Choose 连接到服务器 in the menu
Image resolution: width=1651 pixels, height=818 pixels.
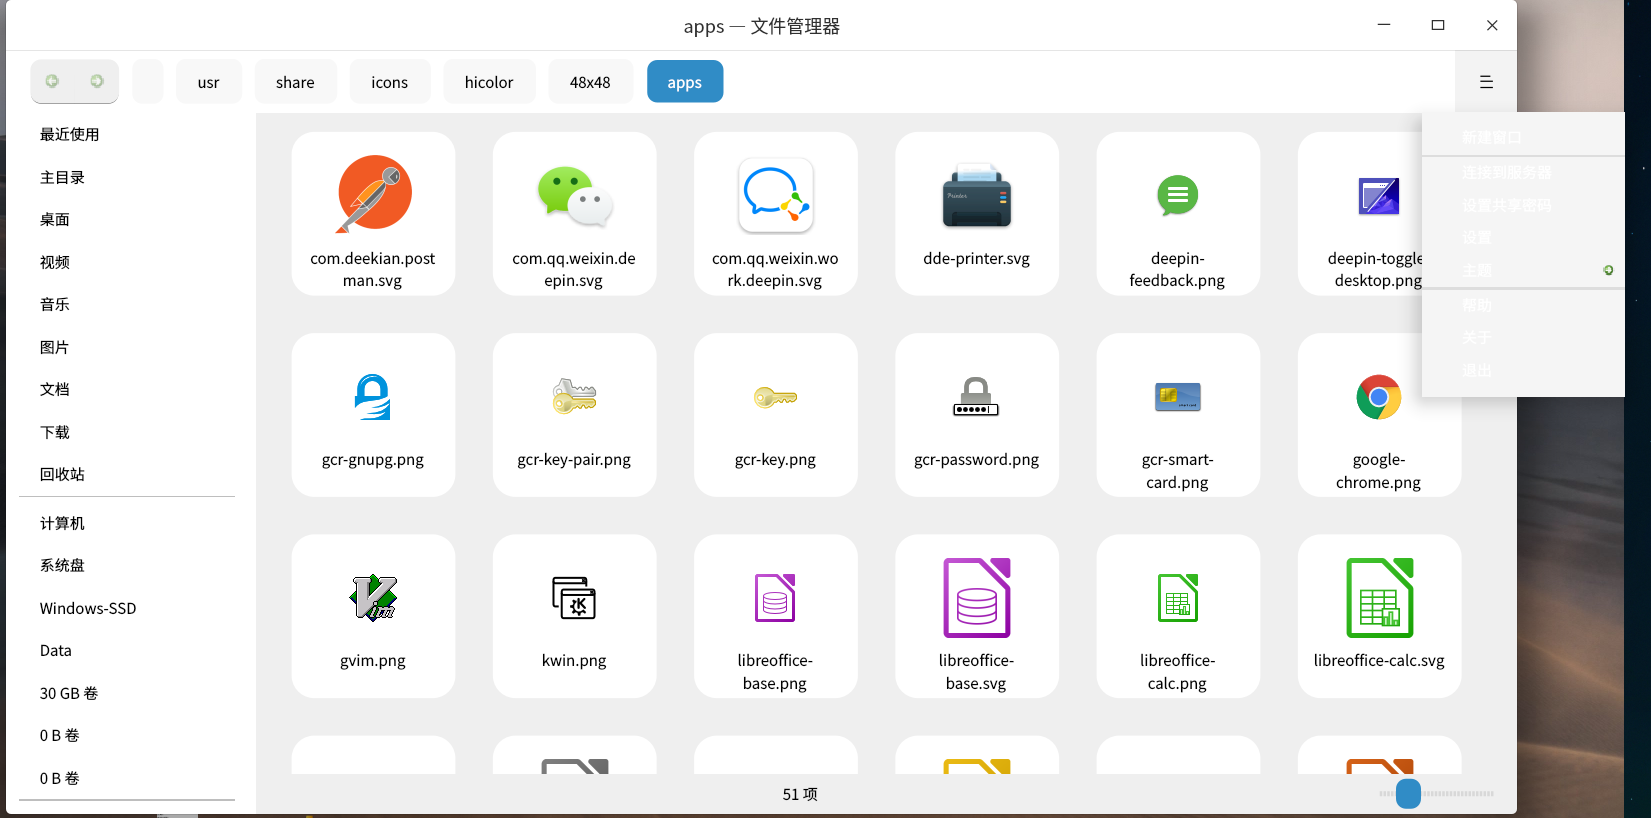tap(1523, 172)
